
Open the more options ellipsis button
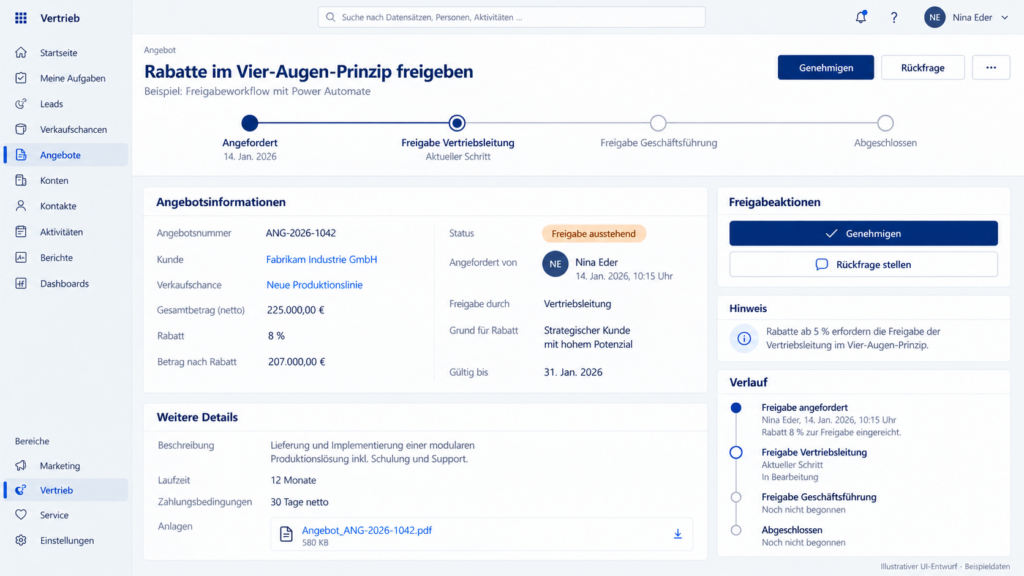pos(991,67)
